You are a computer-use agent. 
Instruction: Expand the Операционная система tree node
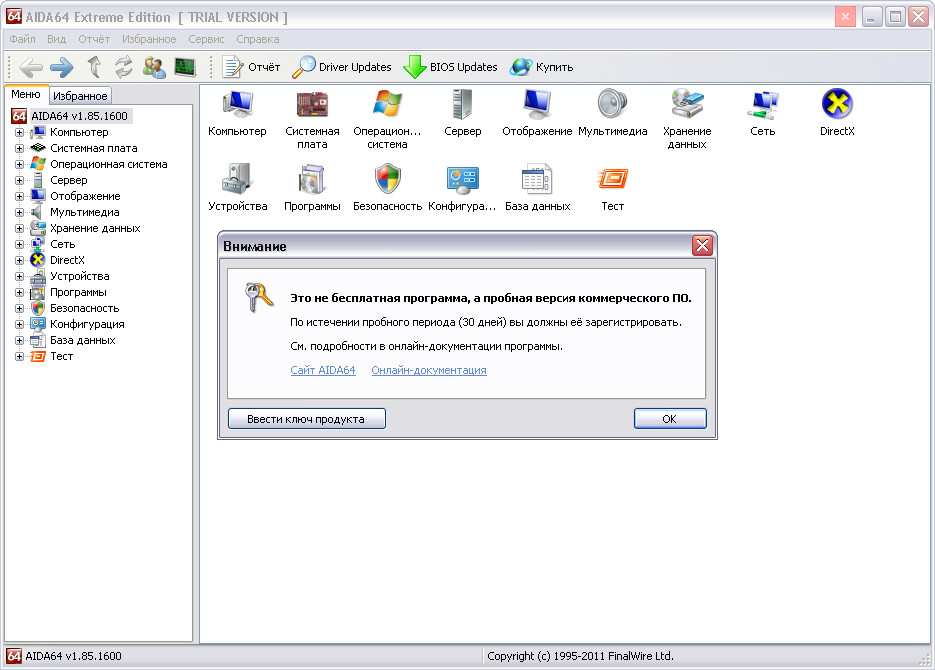coord(19,165)
